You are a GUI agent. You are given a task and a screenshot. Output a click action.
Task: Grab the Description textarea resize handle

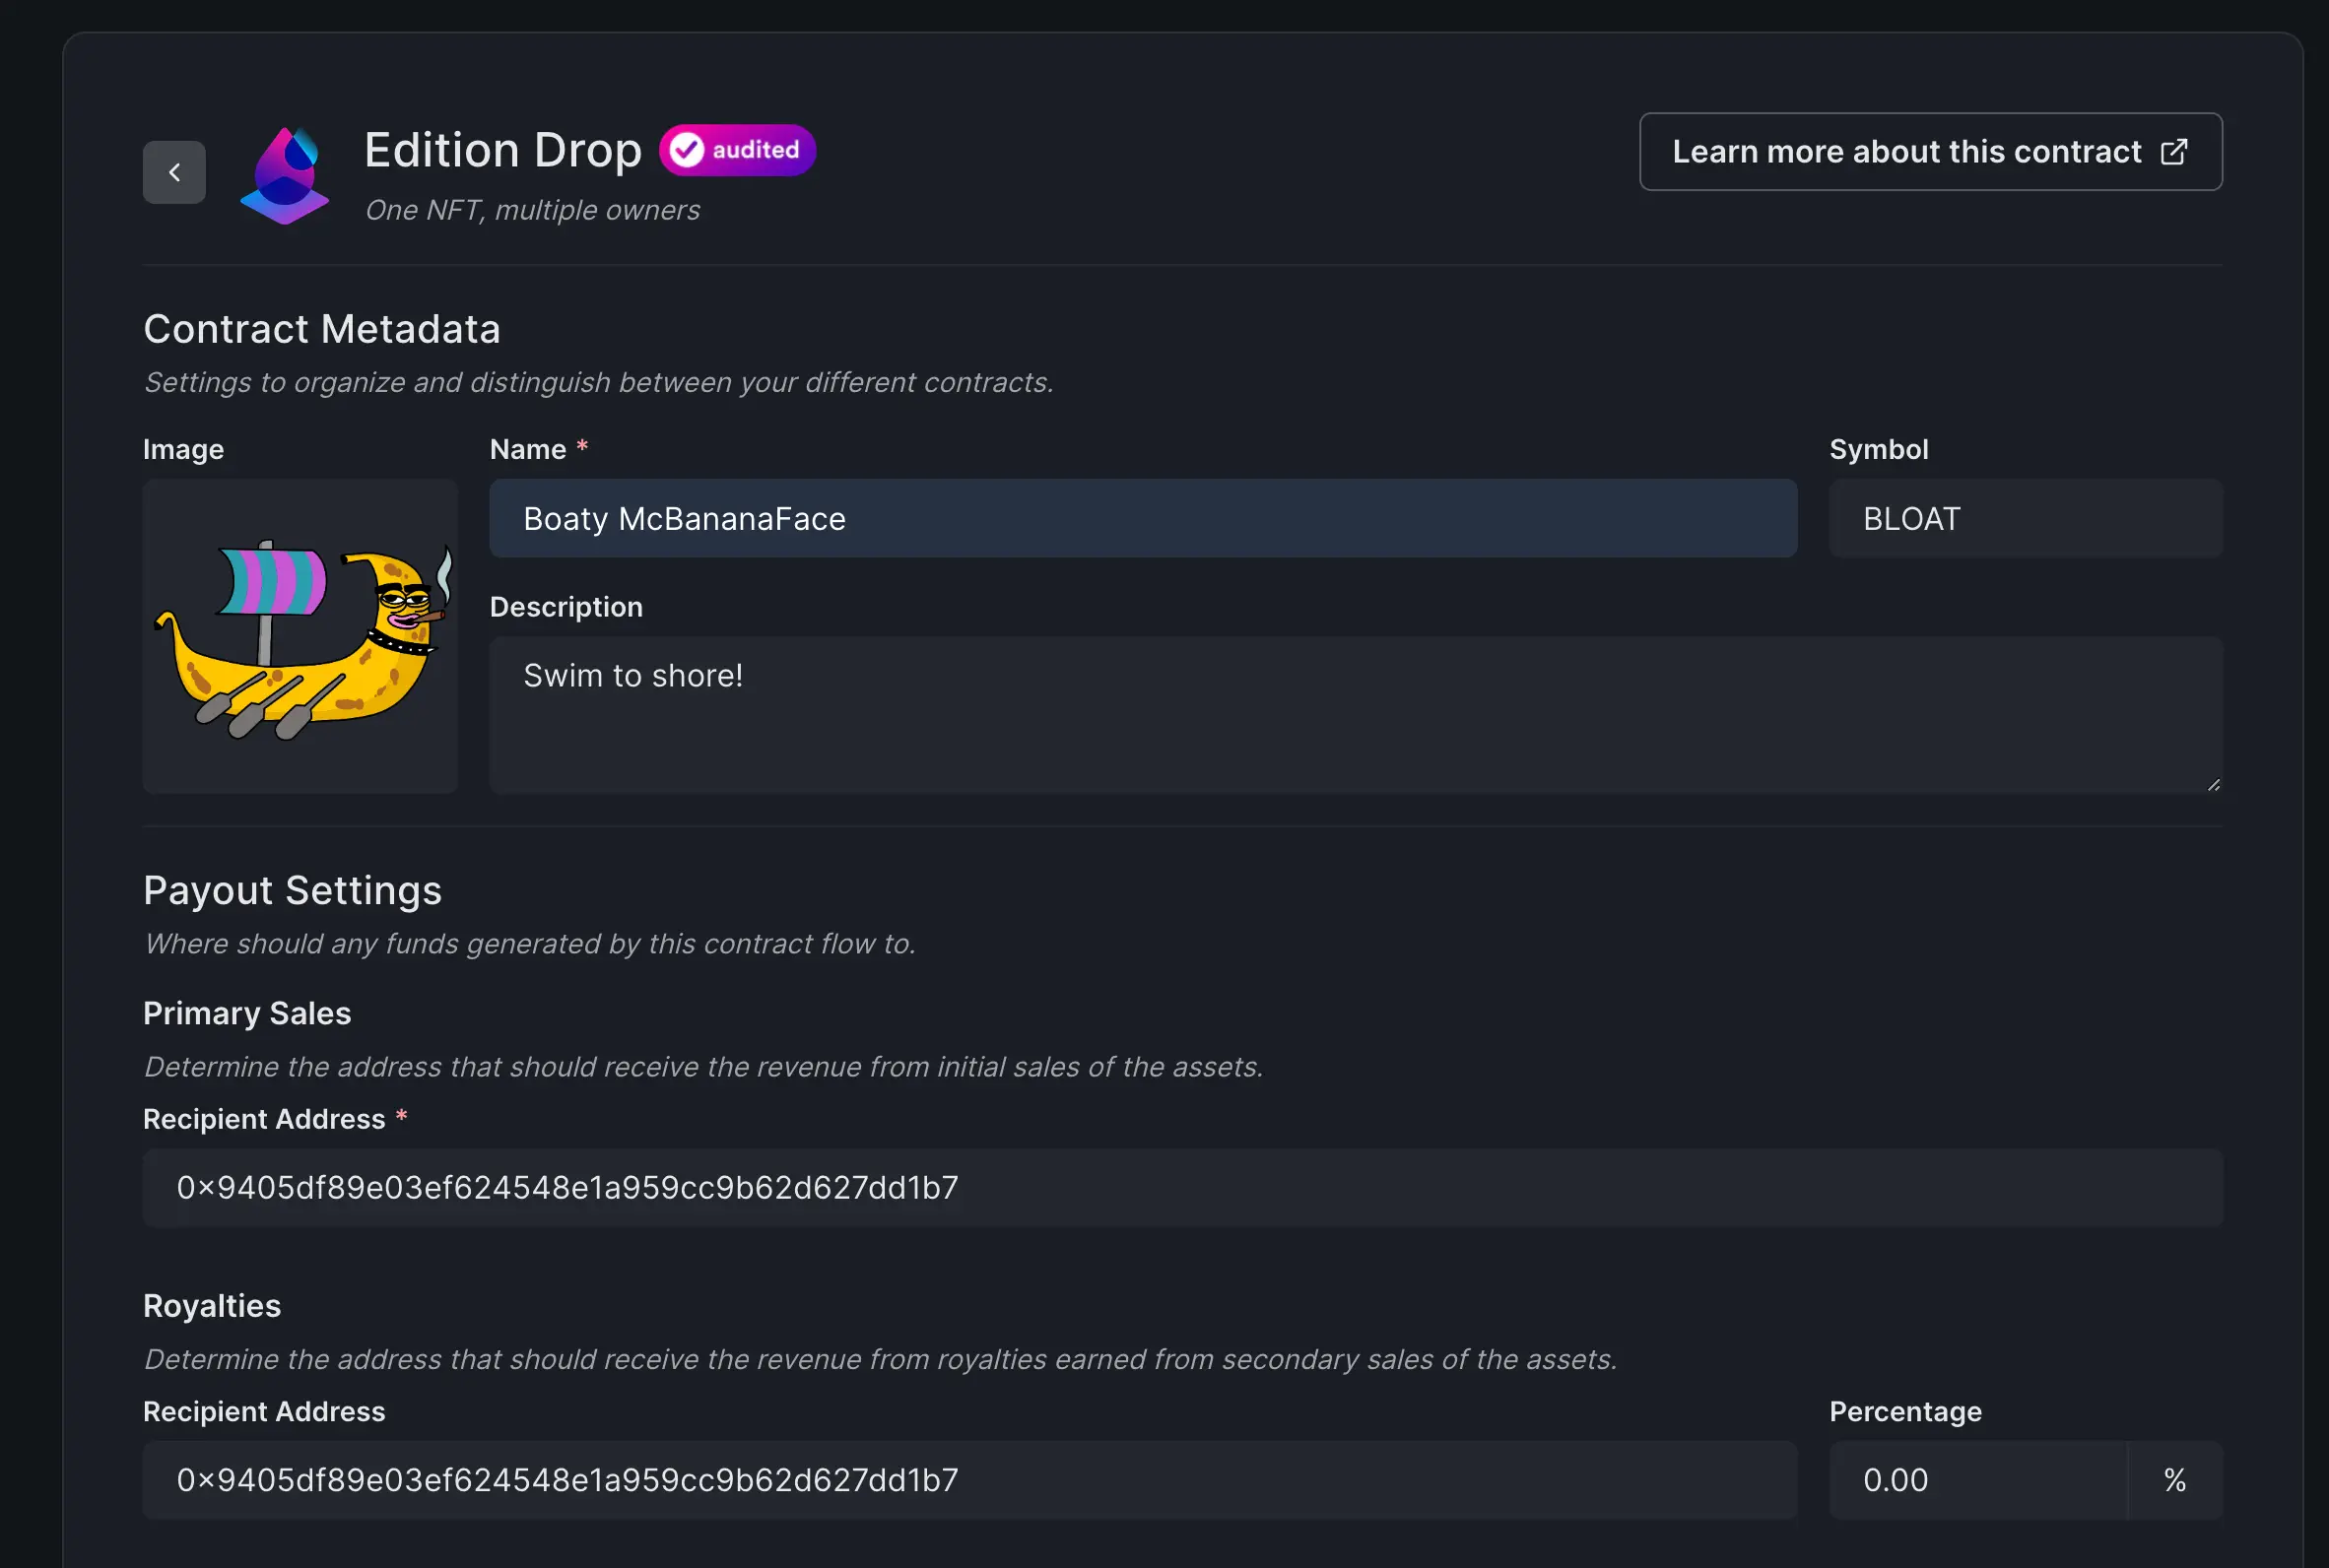click(x=2213, y=785)
